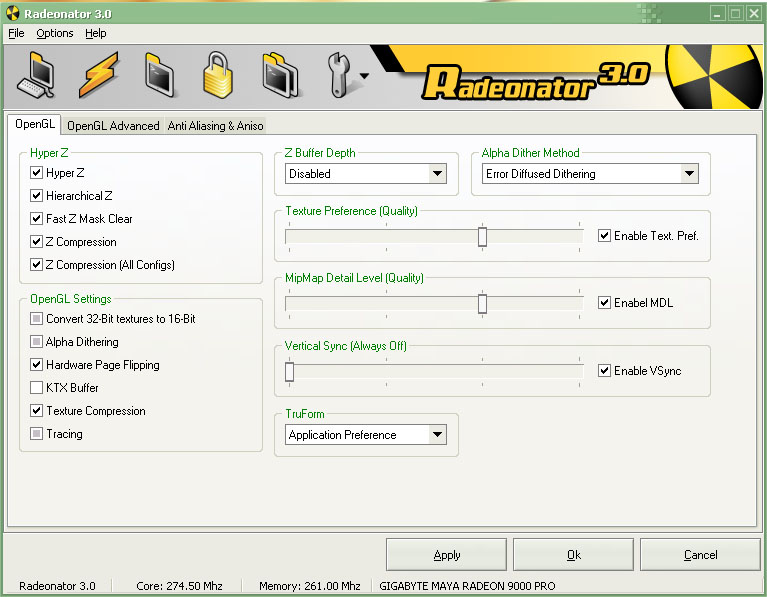Click the wrench tools toolbar icon

point(339,75)
